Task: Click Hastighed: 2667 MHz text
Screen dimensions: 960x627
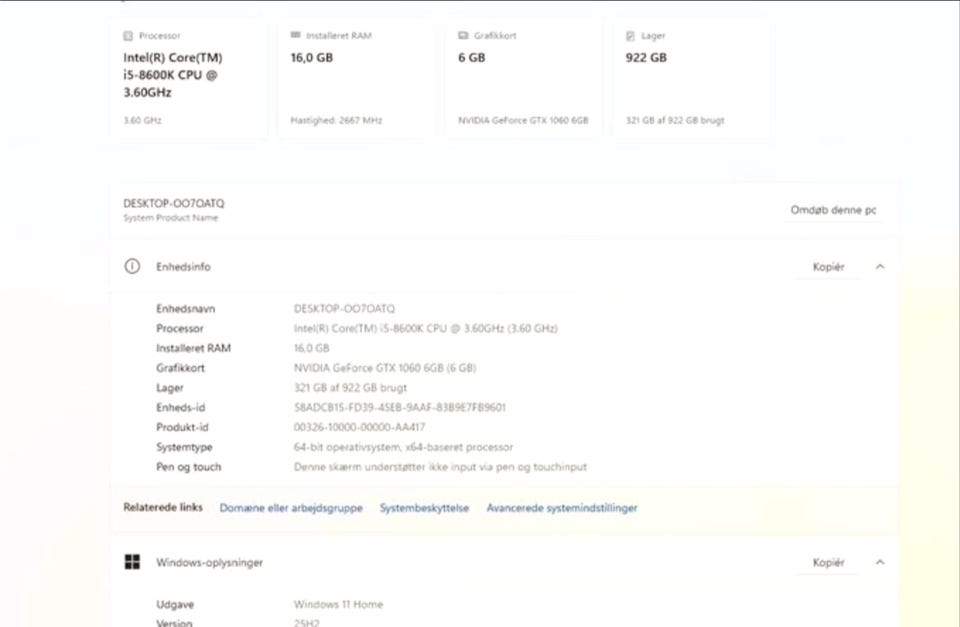Action: (x=336, y=121)
